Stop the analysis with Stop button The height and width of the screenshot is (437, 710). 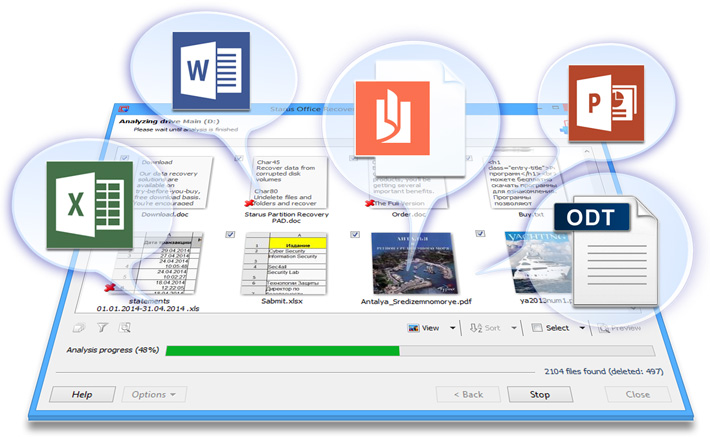point(540,394)
